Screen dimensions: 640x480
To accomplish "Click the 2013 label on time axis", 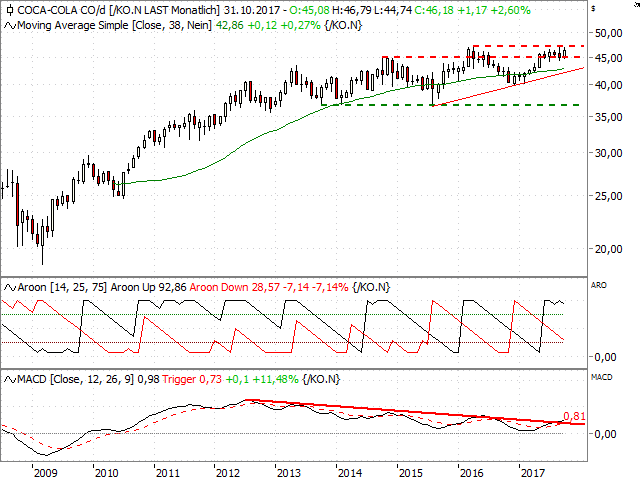I will pos(287,470).
